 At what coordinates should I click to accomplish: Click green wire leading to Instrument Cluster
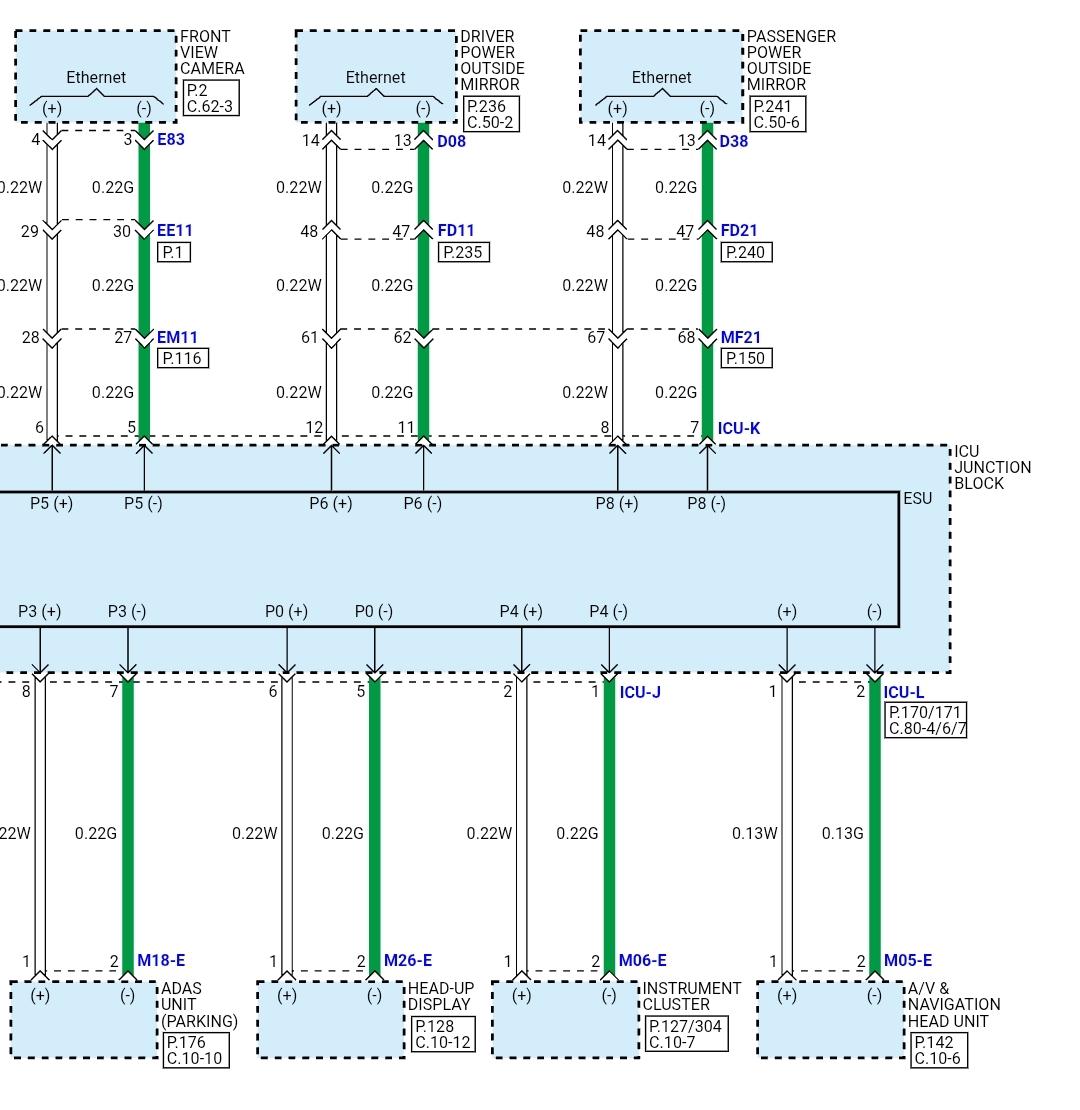[x=609, y=825]
